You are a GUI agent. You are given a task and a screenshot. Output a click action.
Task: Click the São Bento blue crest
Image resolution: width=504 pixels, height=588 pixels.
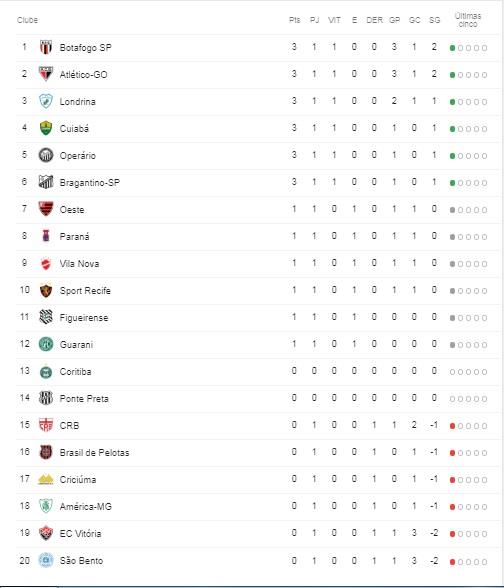tap(46, 560)
